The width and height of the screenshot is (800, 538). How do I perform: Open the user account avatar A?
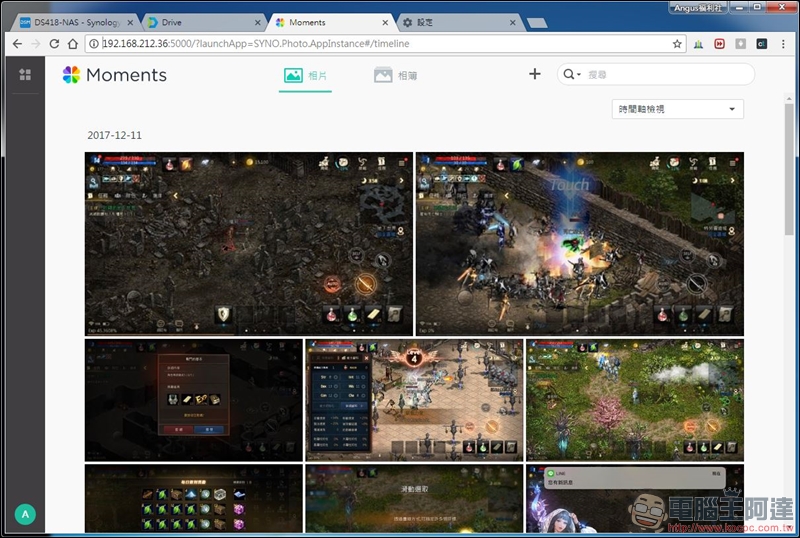(25, 514)
